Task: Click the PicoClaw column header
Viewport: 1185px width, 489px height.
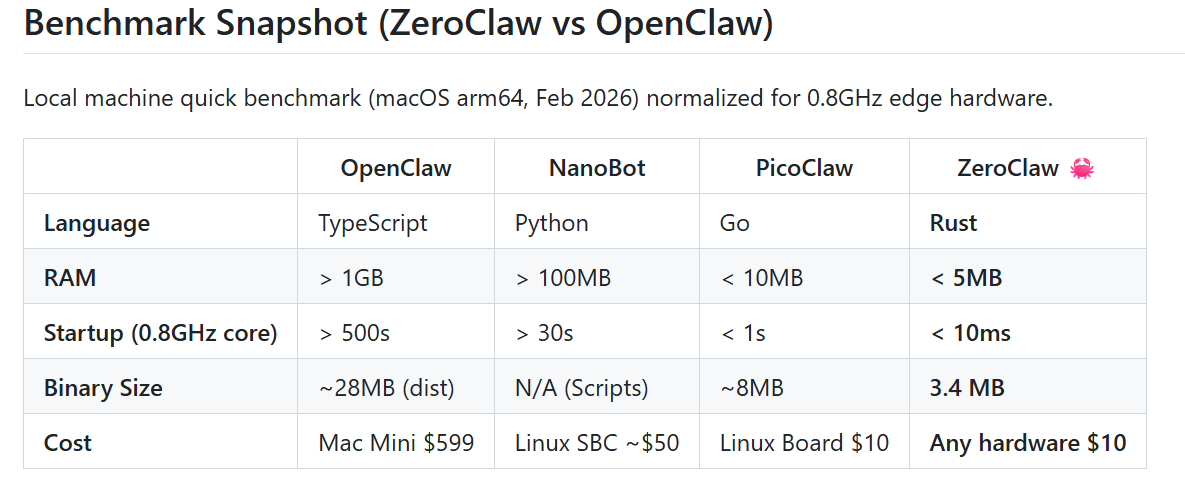Action: (x=804, y=168)
